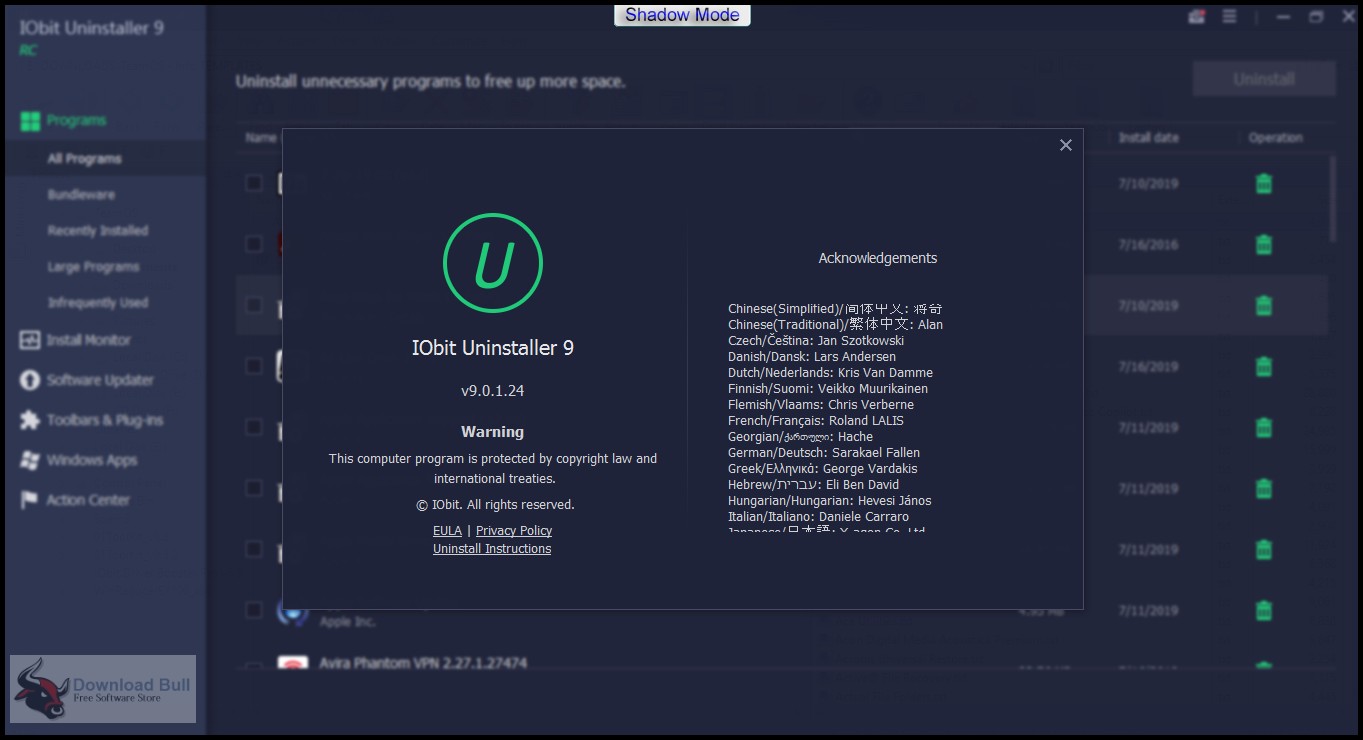Screen dimensions: 1363x740
Task: Click the version text v9.0.1.24
Action: 493,391
